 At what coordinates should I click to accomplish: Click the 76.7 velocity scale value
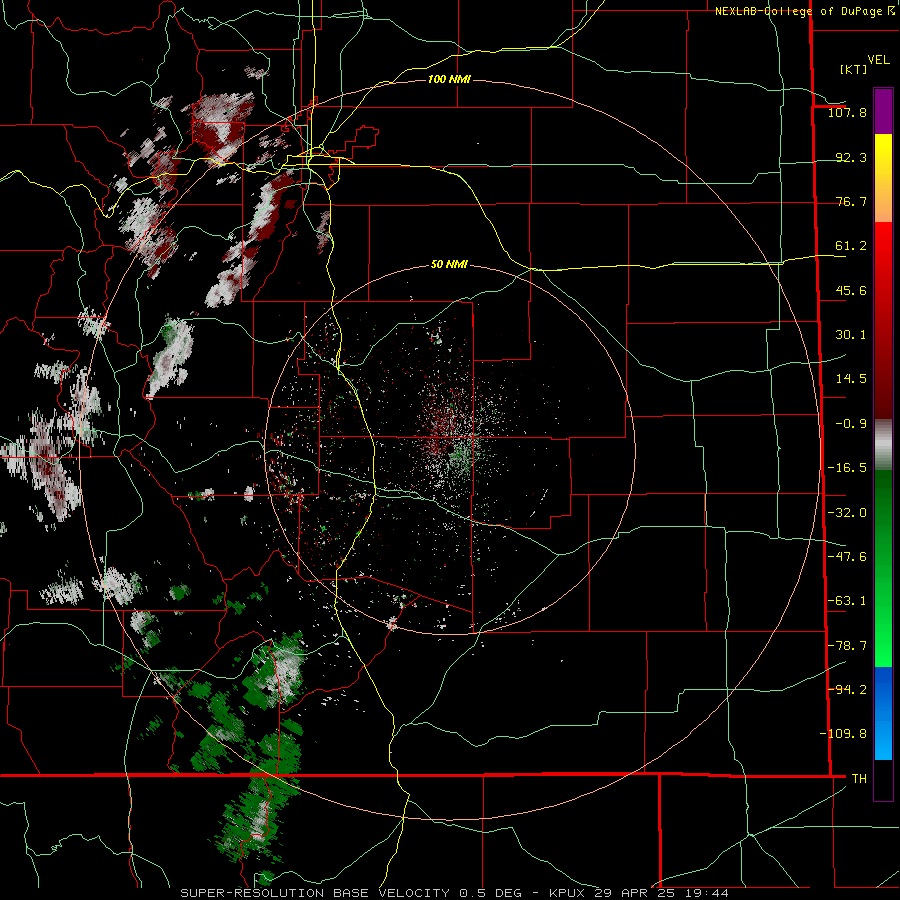(851, 201)
